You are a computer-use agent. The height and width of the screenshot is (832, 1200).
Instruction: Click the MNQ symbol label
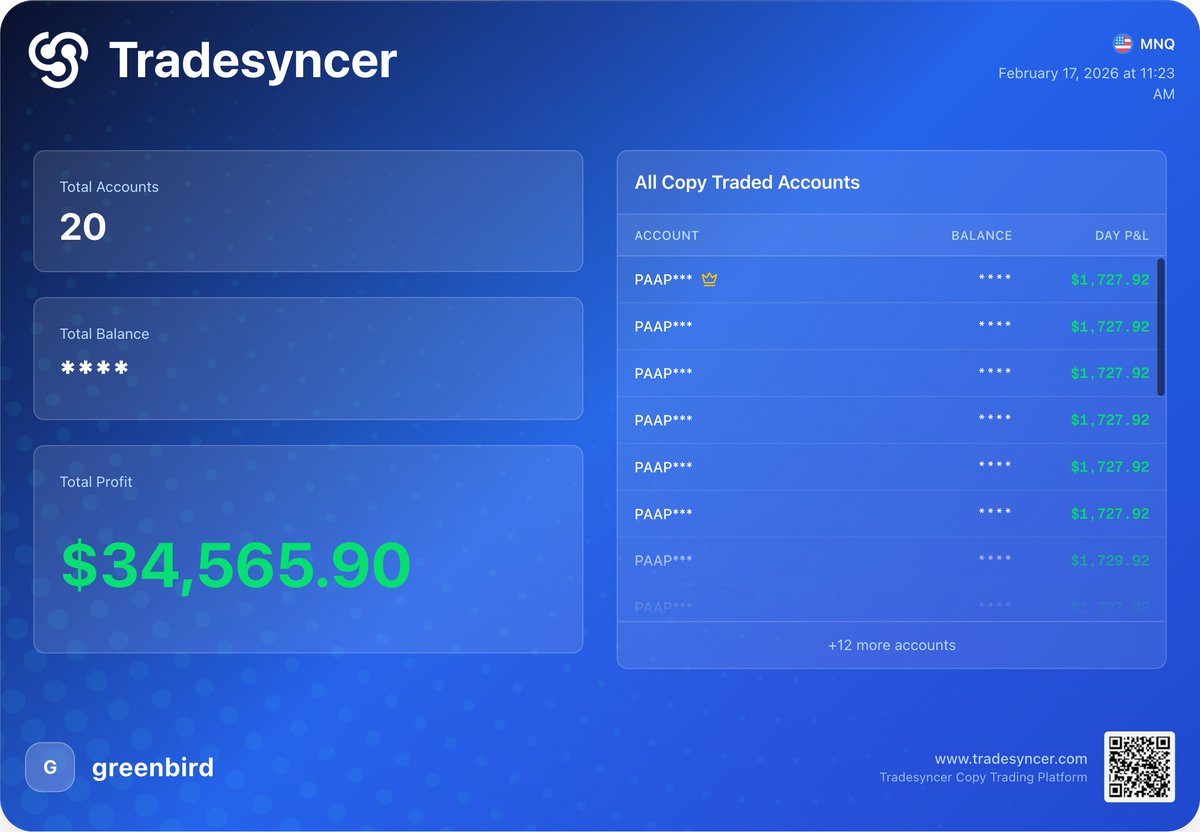pos(1157,44)
